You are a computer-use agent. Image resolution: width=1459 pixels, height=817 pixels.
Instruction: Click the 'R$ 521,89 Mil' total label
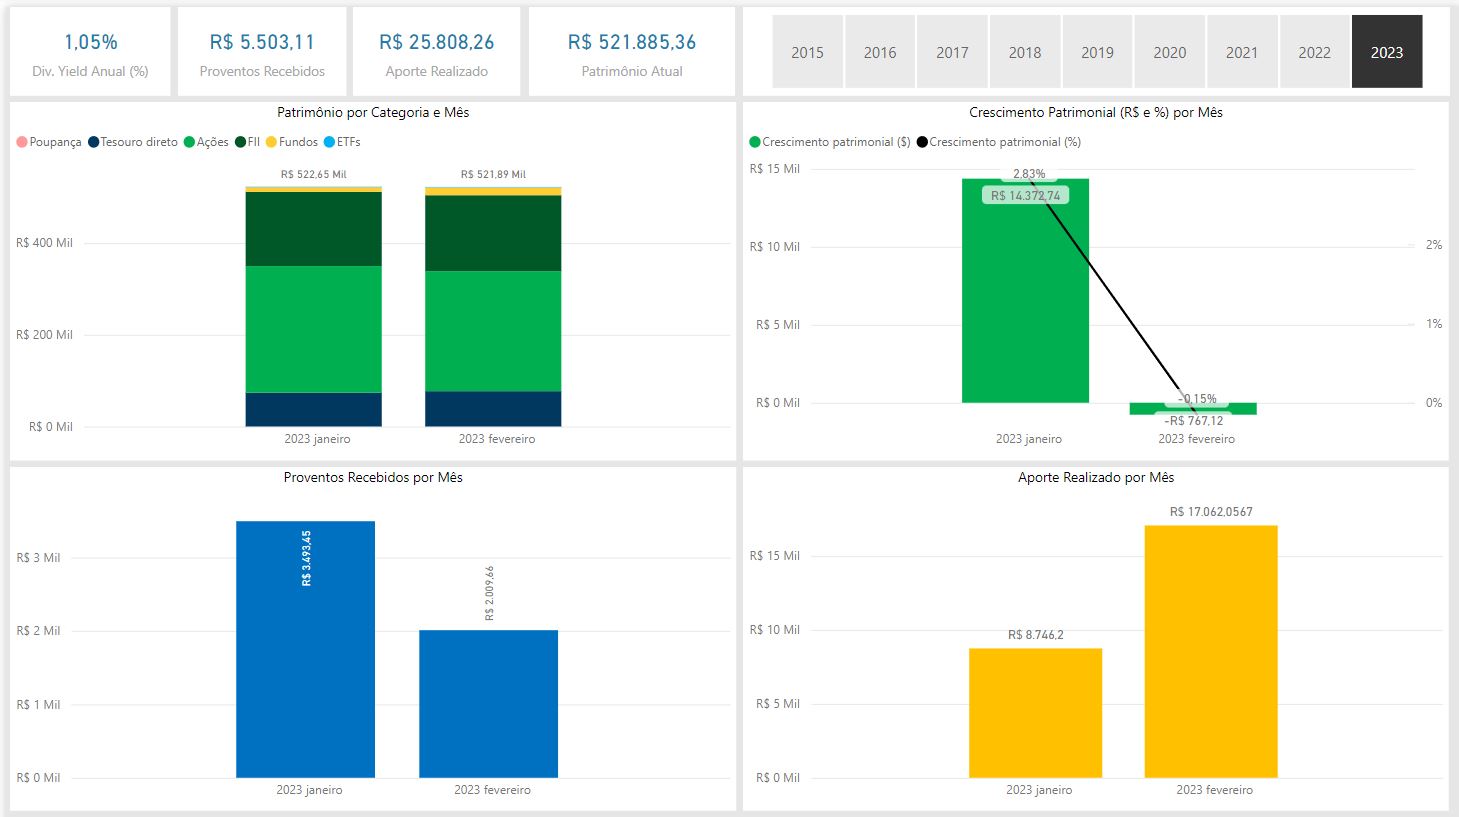click(x=493, y=174)
